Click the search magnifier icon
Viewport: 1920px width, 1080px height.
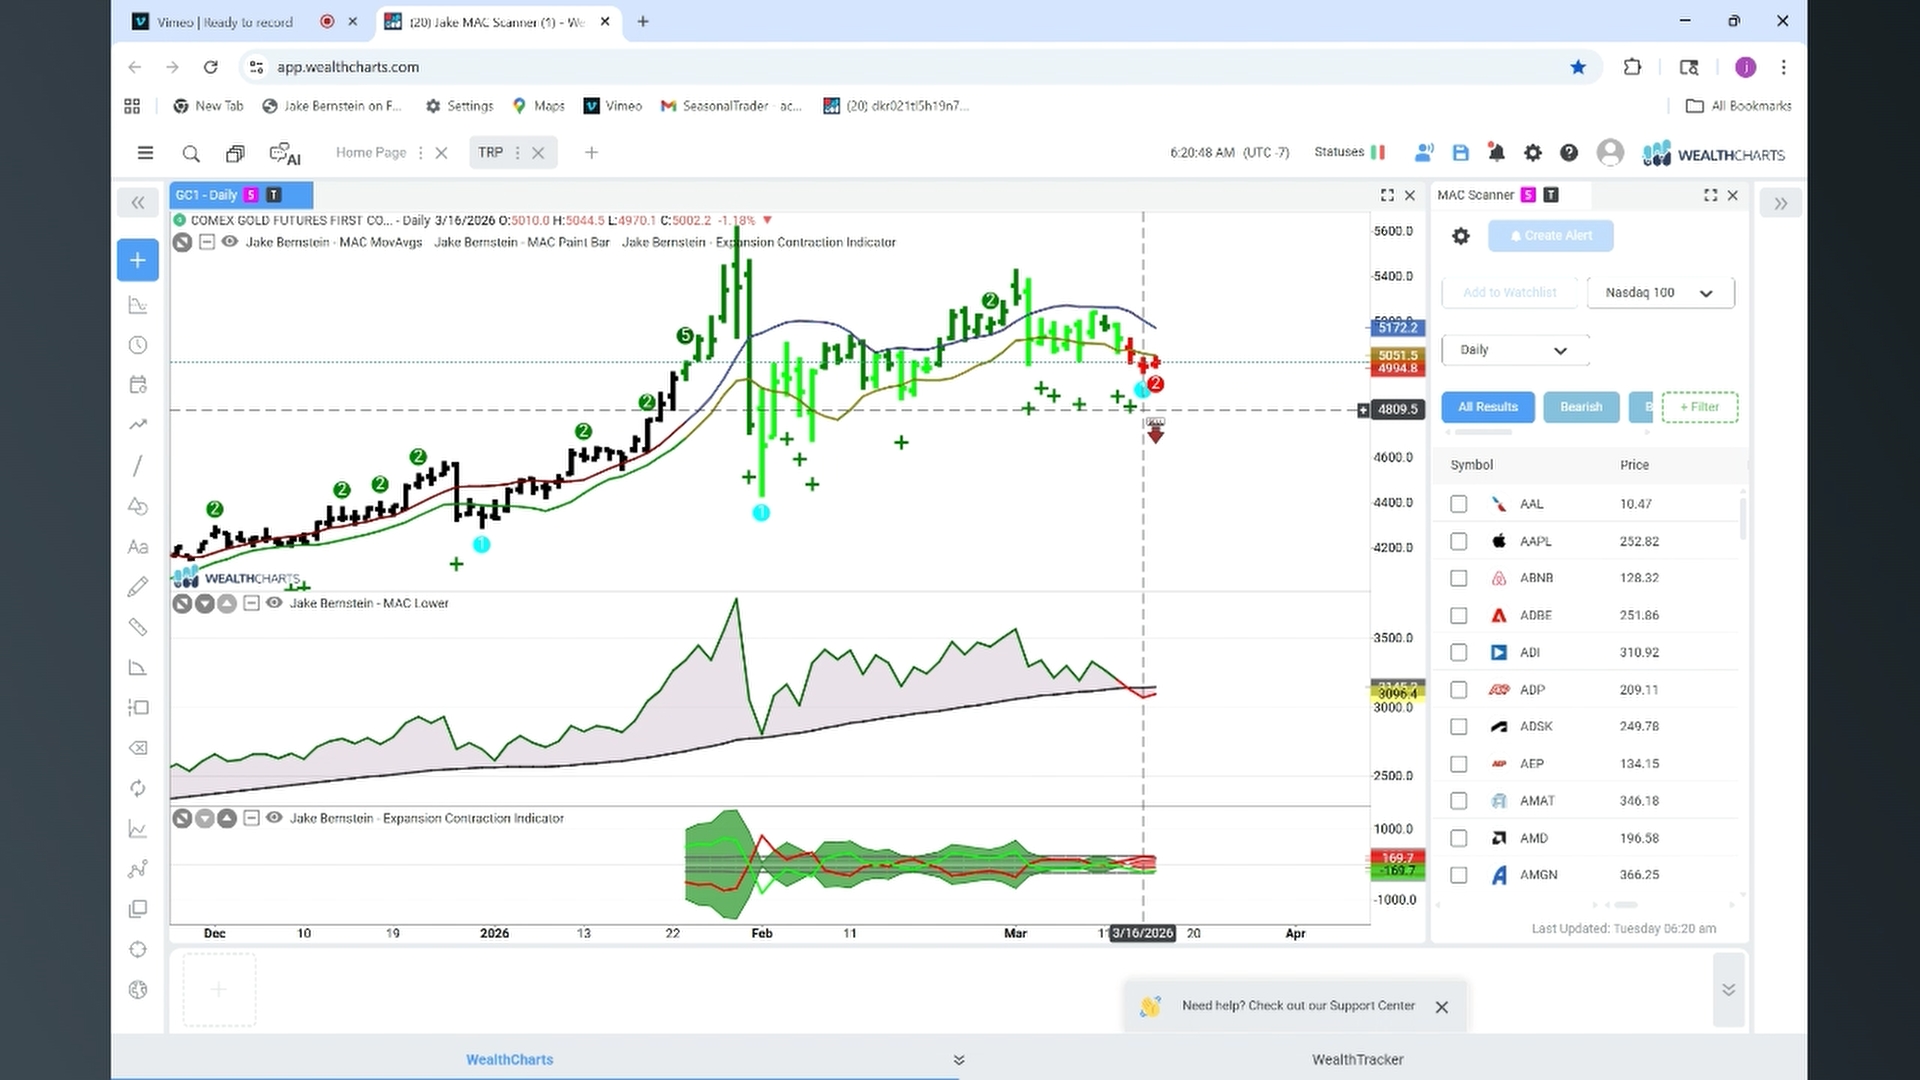[191, 154]
